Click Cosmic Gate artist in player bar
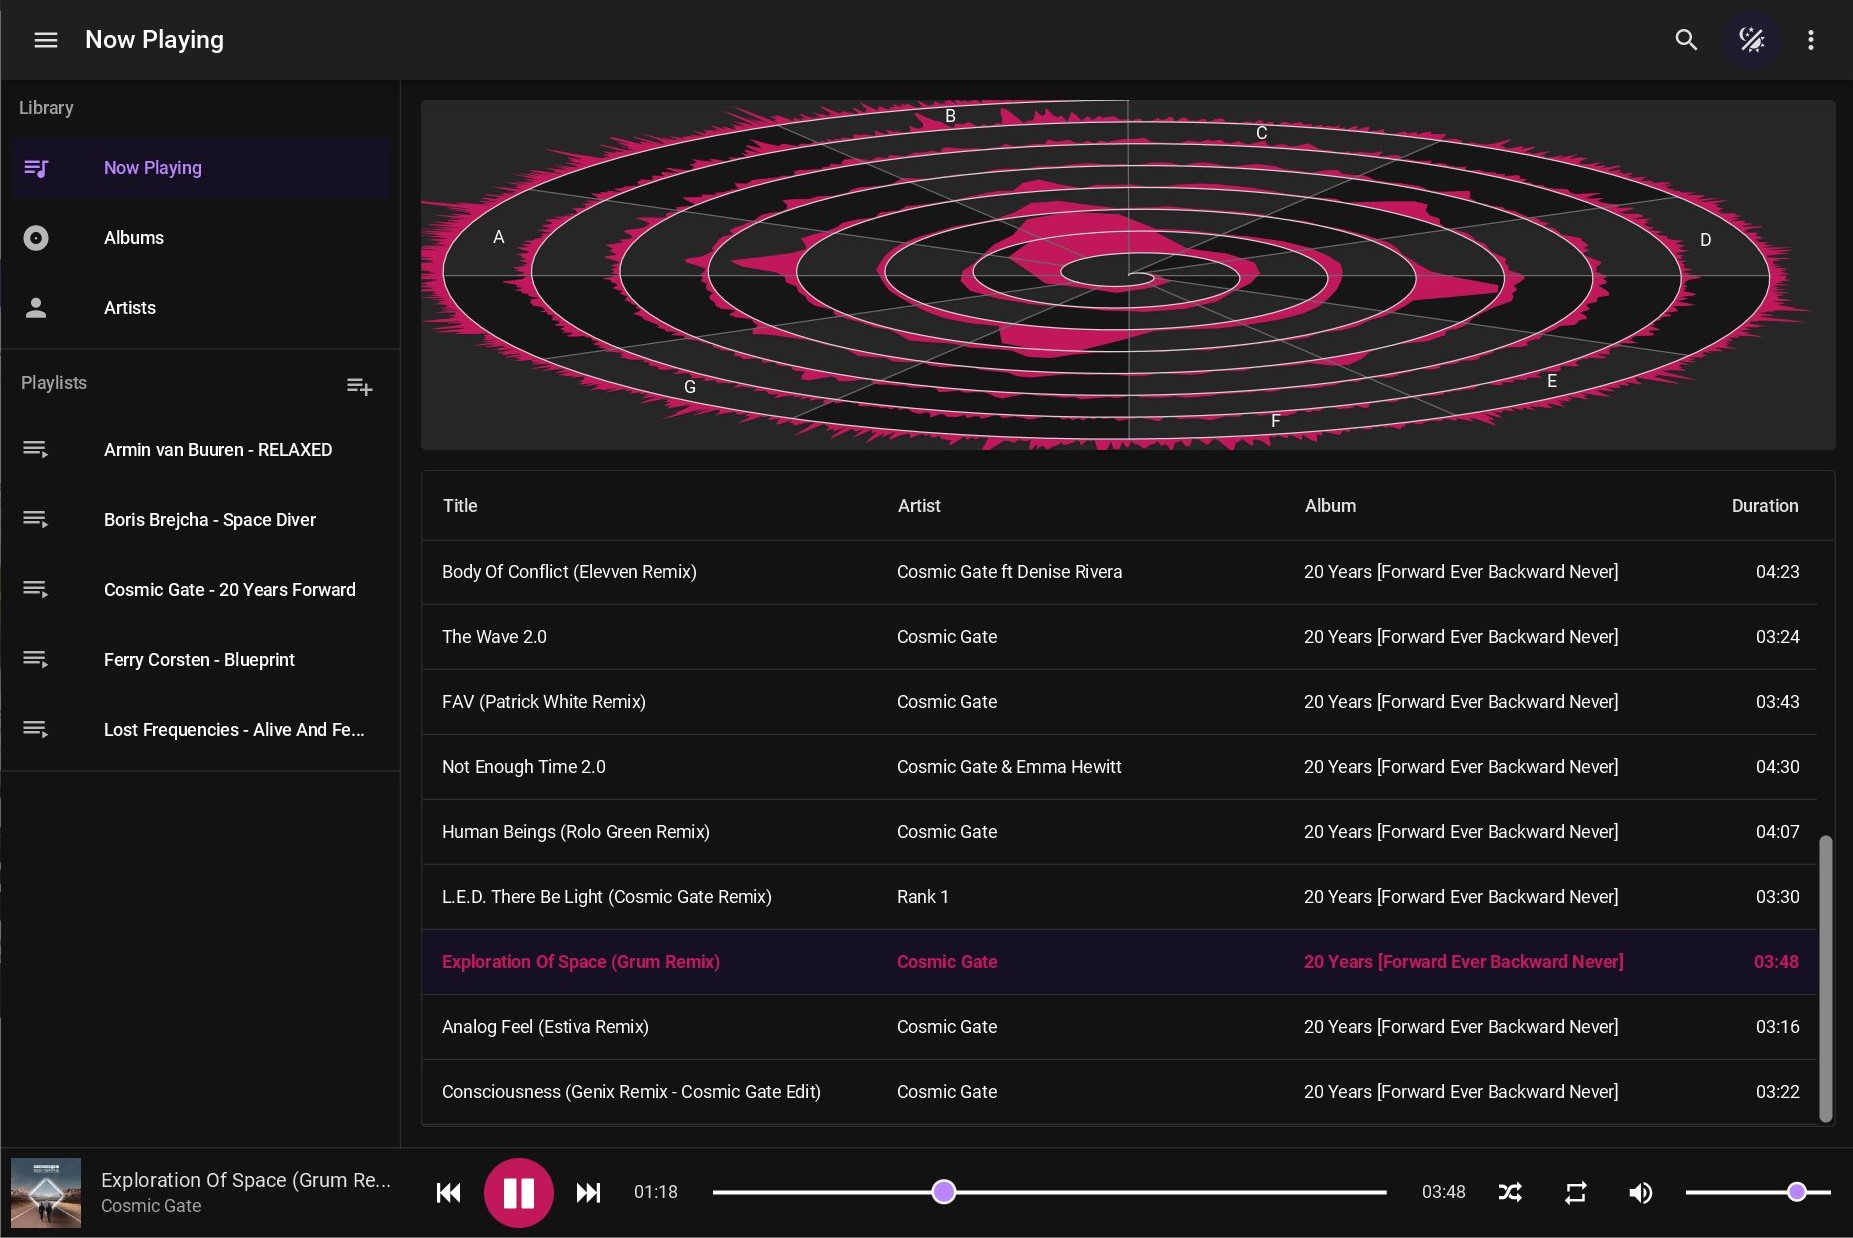Image resolution: width=1853 pixels, height=1238 pixels. 151,1206
